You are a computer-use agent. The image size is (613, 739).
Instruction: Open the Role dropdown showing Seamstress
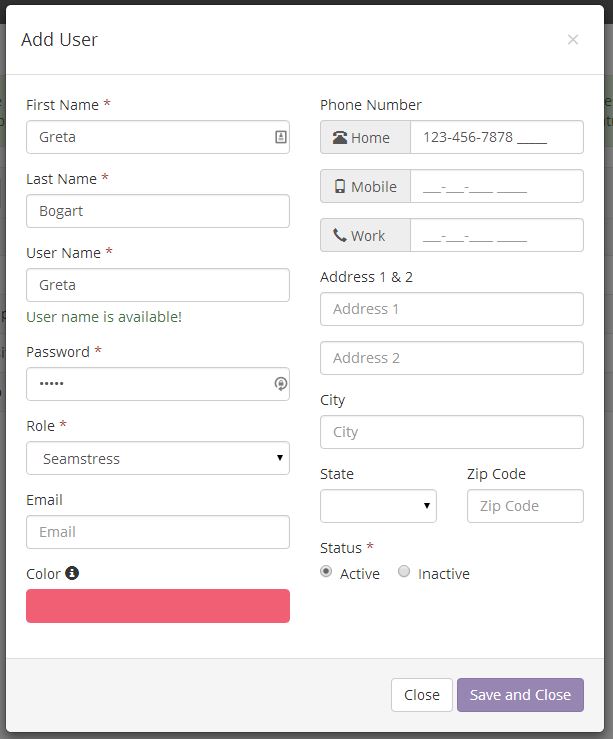[x=158, y=458]
